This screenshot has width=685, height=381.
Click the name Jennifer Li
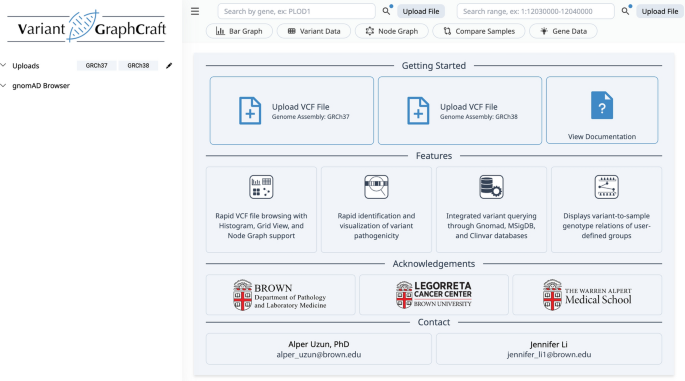click(x=549, y=344)
